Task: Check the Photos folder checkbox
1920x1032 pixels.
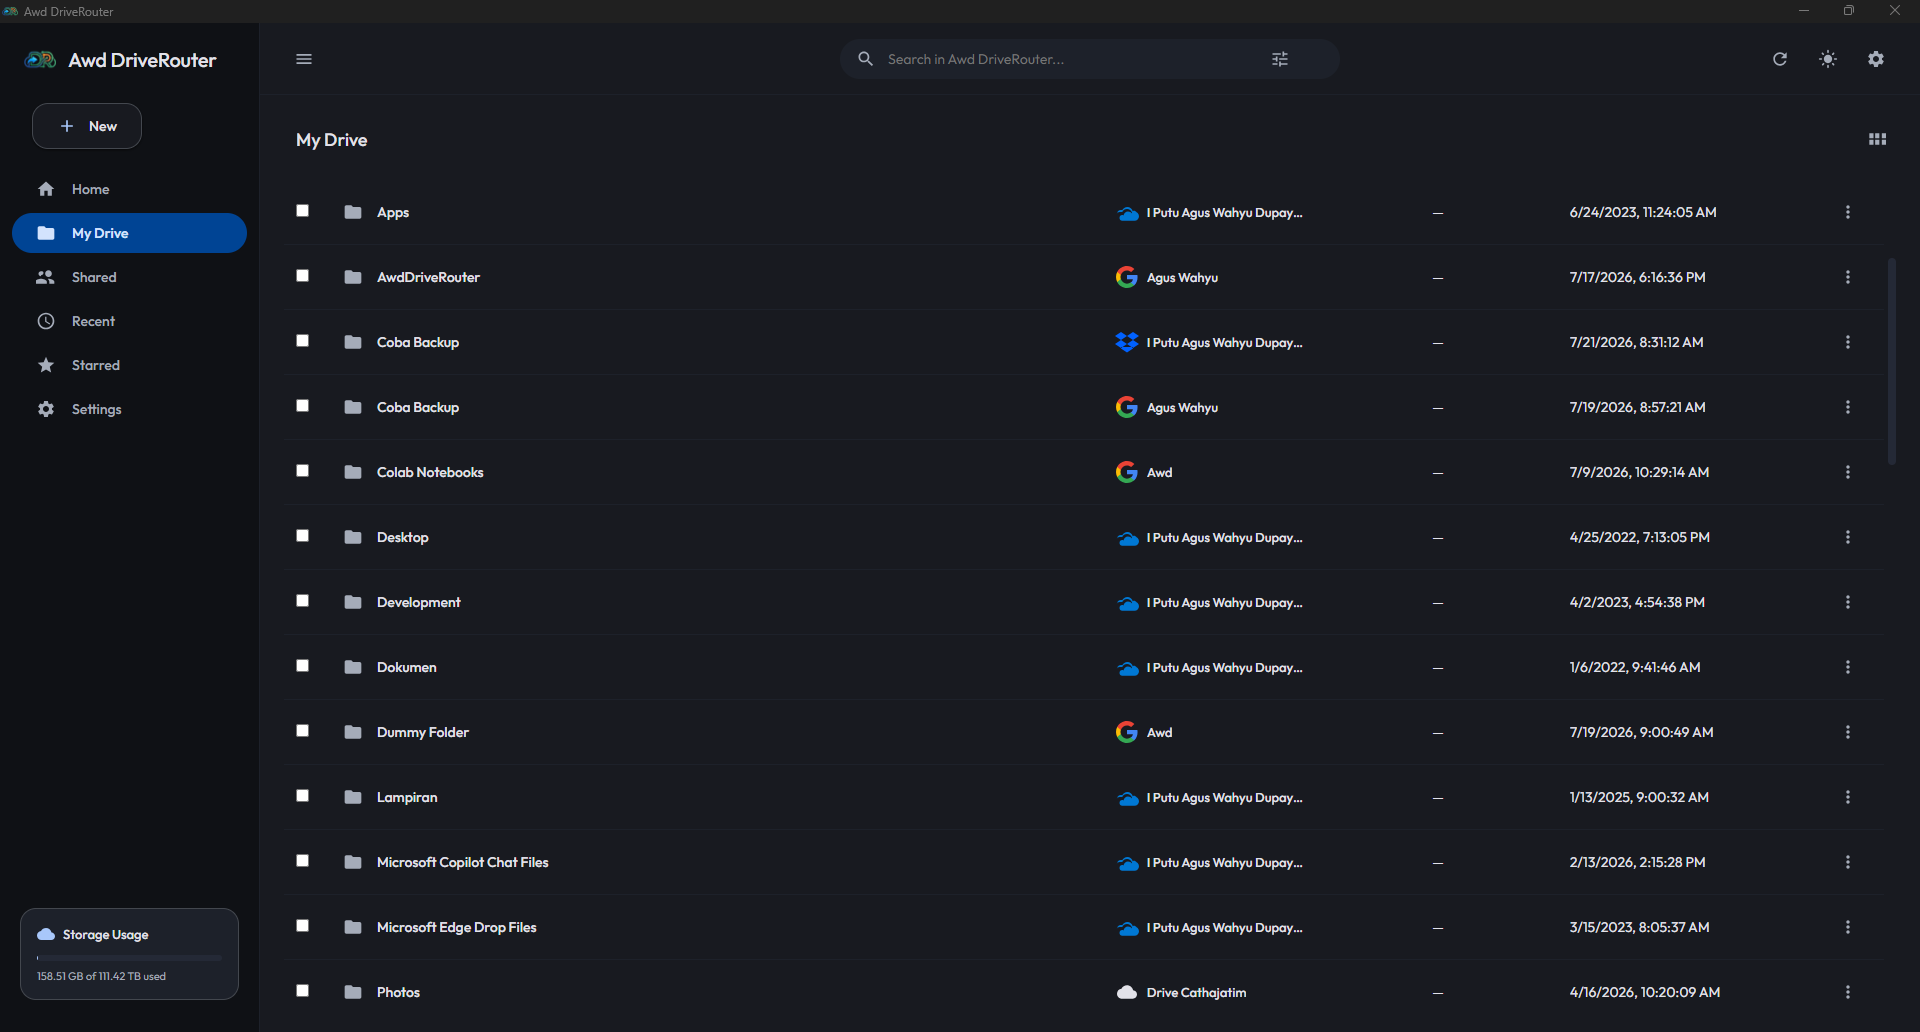Action: 303,991
